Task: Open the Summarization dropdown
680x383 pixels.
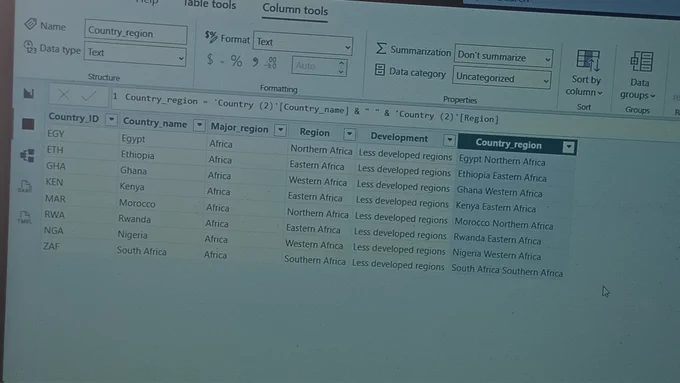Action: coord(503,56)
